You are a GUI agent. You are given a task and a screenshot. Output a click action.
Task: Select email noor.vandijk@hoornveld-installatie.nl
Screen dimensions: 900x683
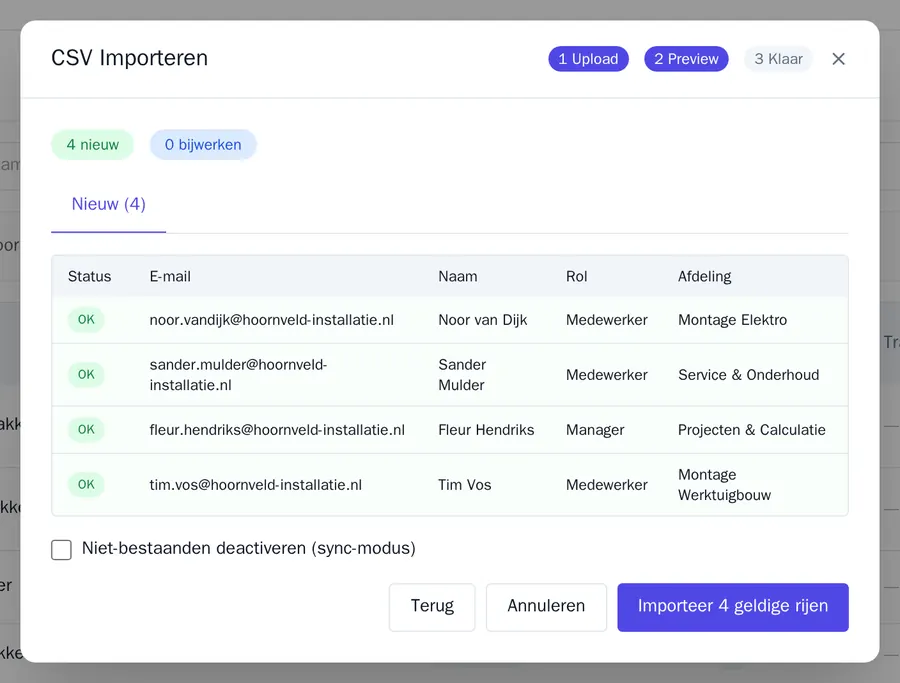271,320
